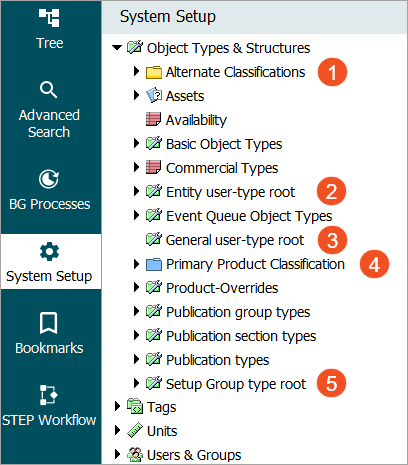This screenshot has height=465, width=408.
Task: Expand Publication section types node
Action: pyautogui.click(x=136, y=335)
